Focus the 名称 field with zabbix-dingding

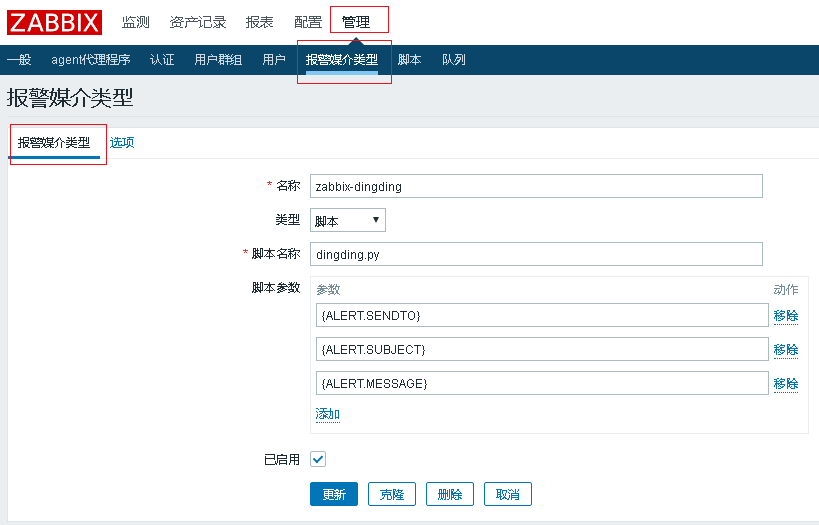(536, 186)
